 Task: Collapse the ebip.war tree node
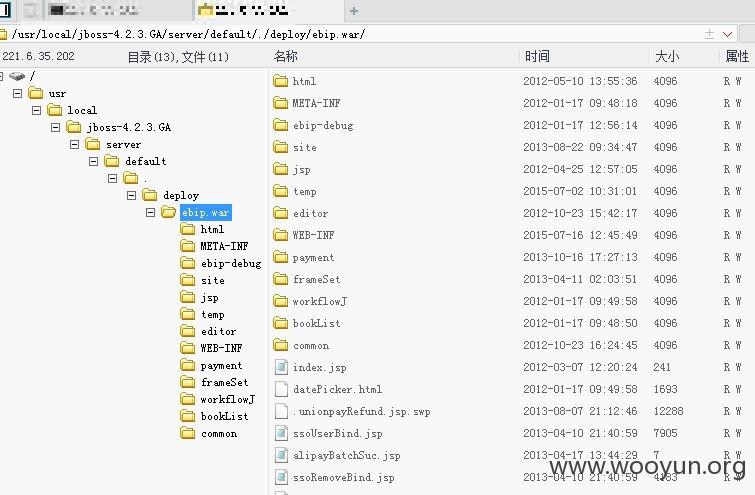tap(150, 212)
